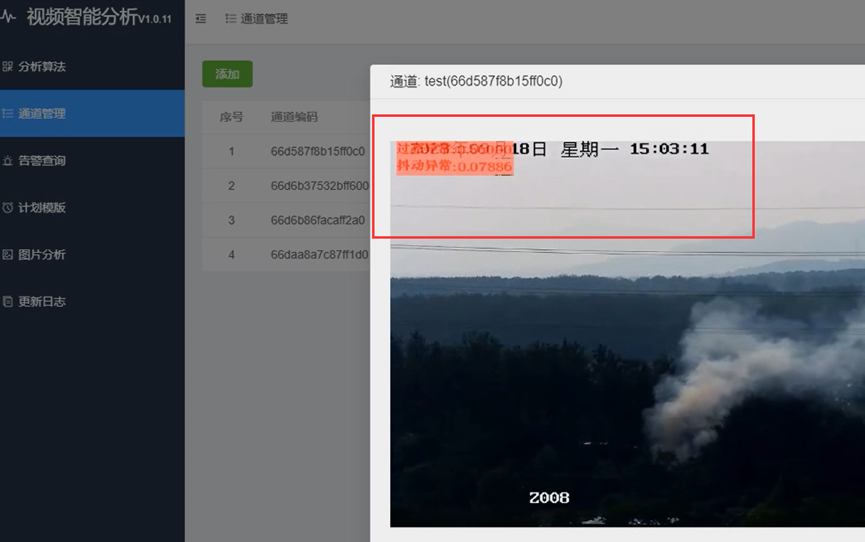This screenshot has height=542, width=865.
Task: Click the 计划模版 clock icon
Action: (x=8, y=208)
